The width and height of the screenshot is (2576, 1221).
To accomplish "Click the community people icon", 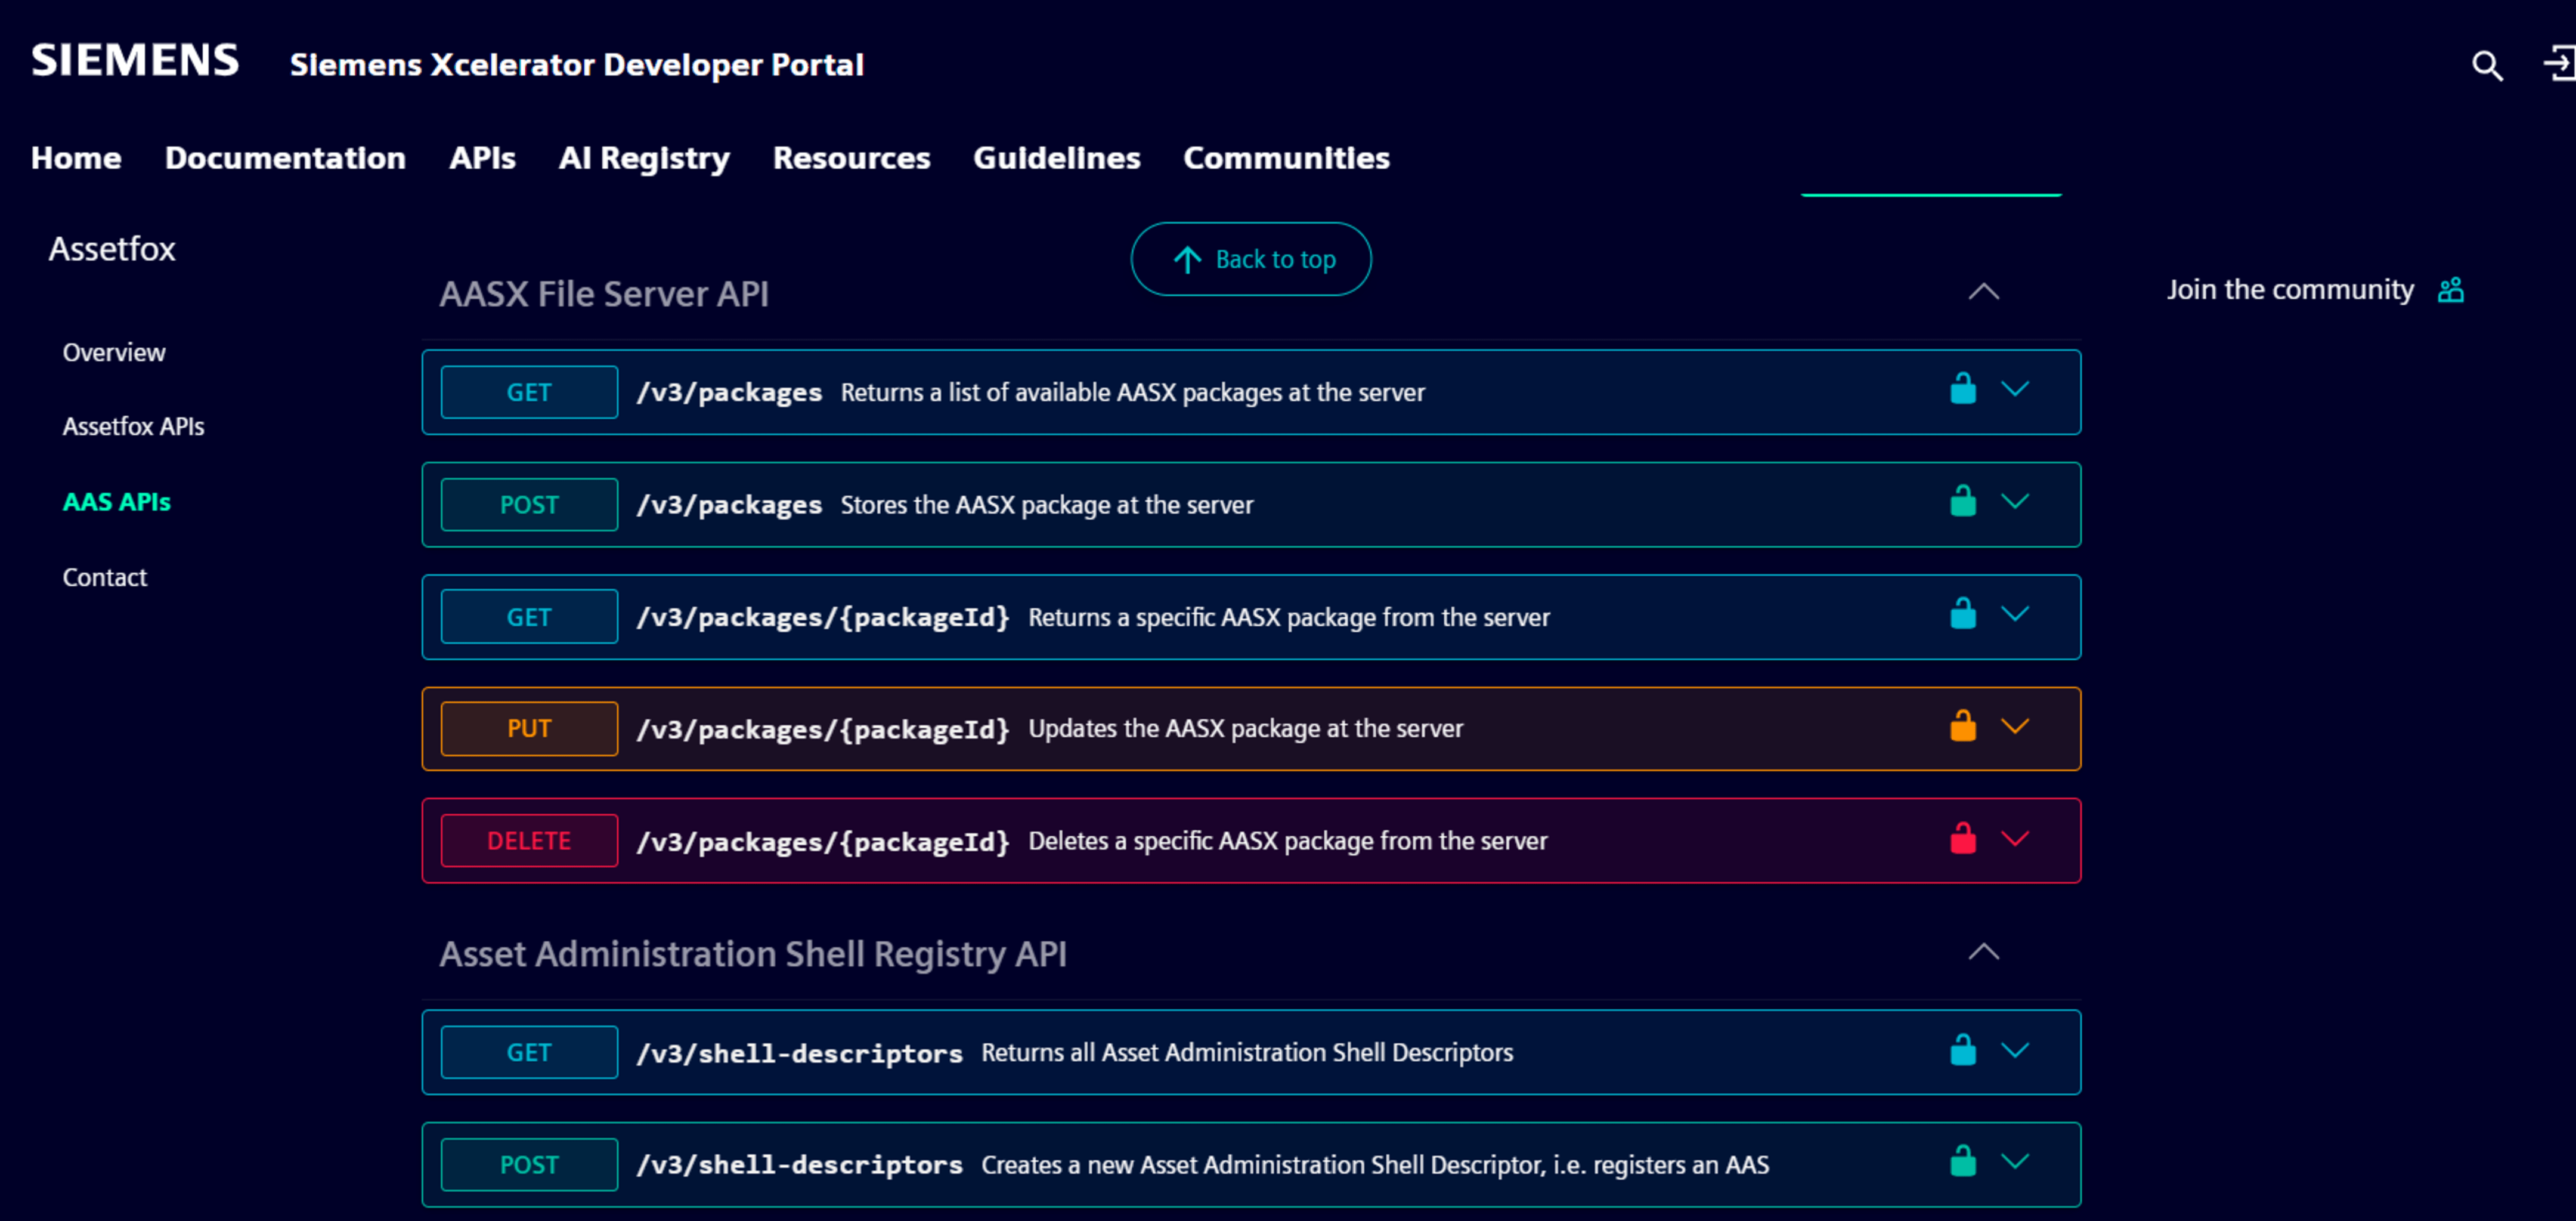I will pyautogui.click(x=2451, y=290).
